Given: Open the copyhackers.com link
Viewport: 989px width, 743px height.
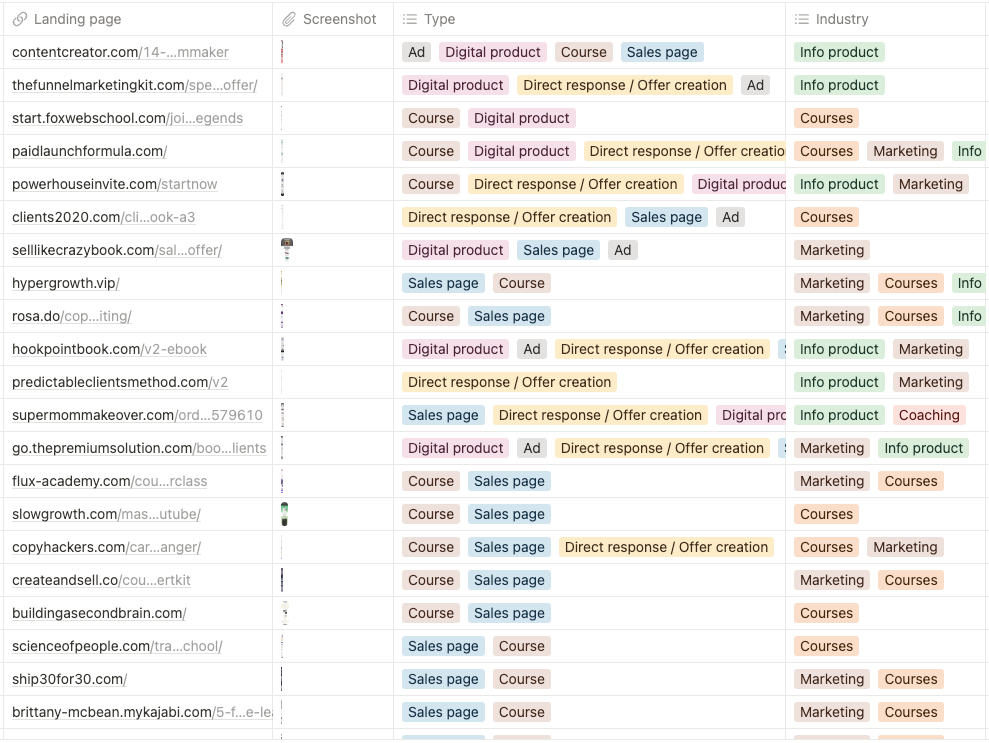Looking at the screenshot, I should [x=107, y=547].
